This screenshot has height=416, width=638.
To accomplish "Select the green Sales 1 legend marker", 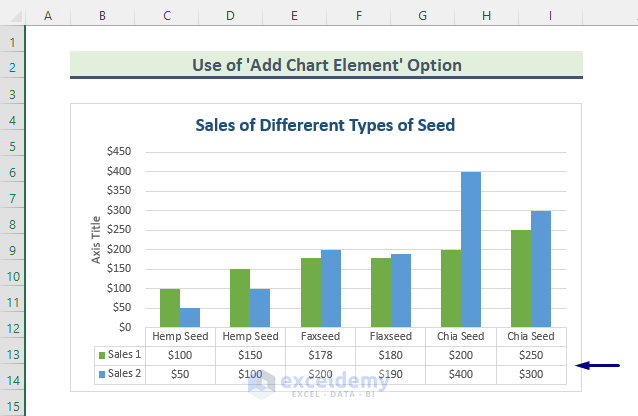I will point(101,354).
